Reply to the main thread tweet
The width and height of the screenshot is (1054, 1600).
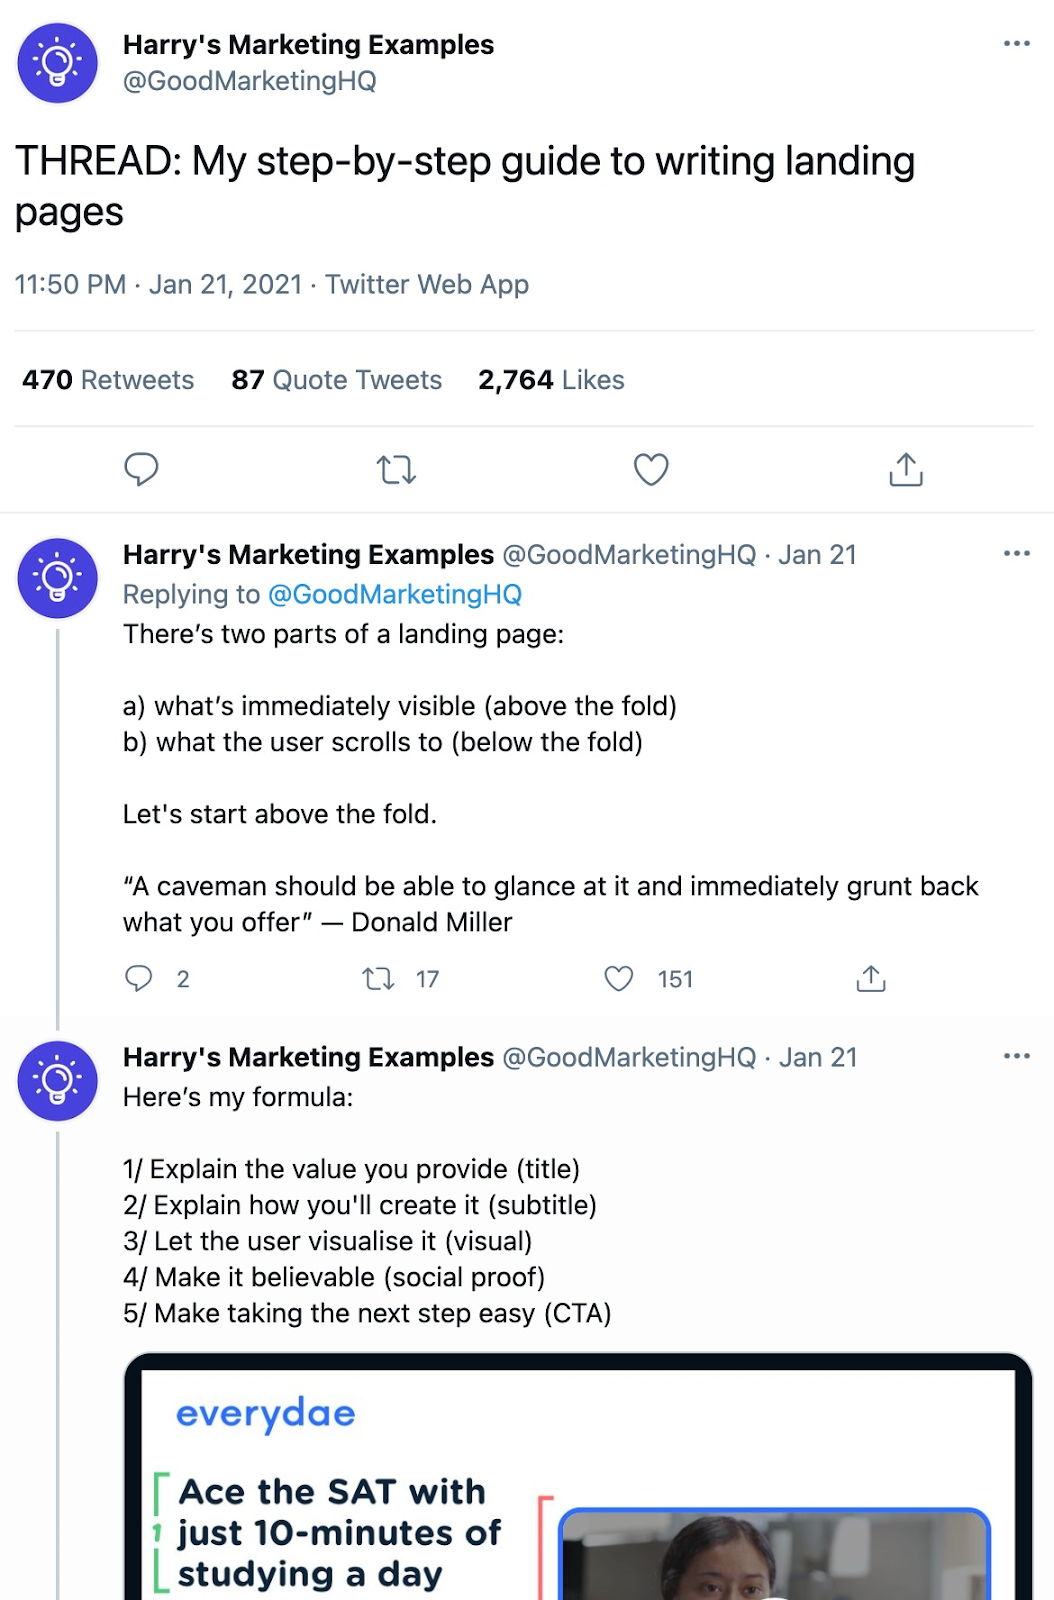coord(141,469)
